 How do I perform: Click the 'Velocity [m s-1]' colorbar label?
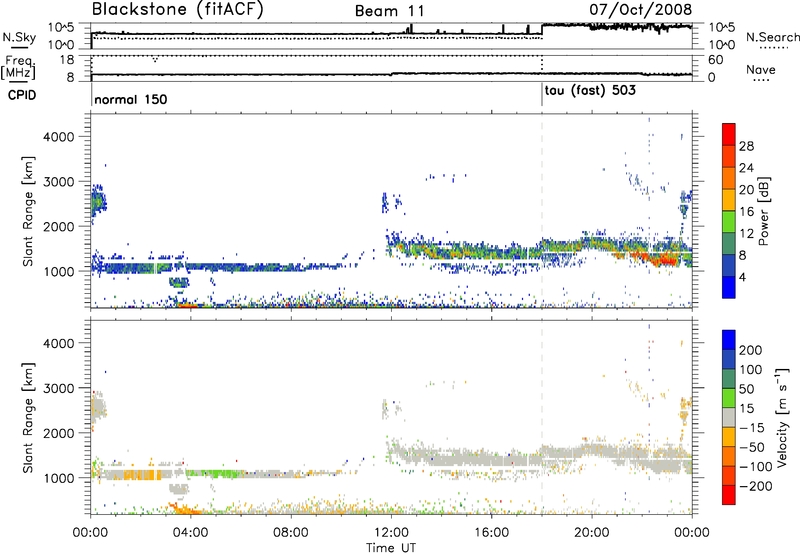[782, 417]
